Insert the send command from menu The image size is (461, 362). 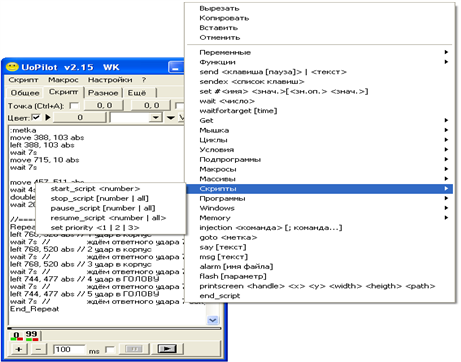point(319,72)
